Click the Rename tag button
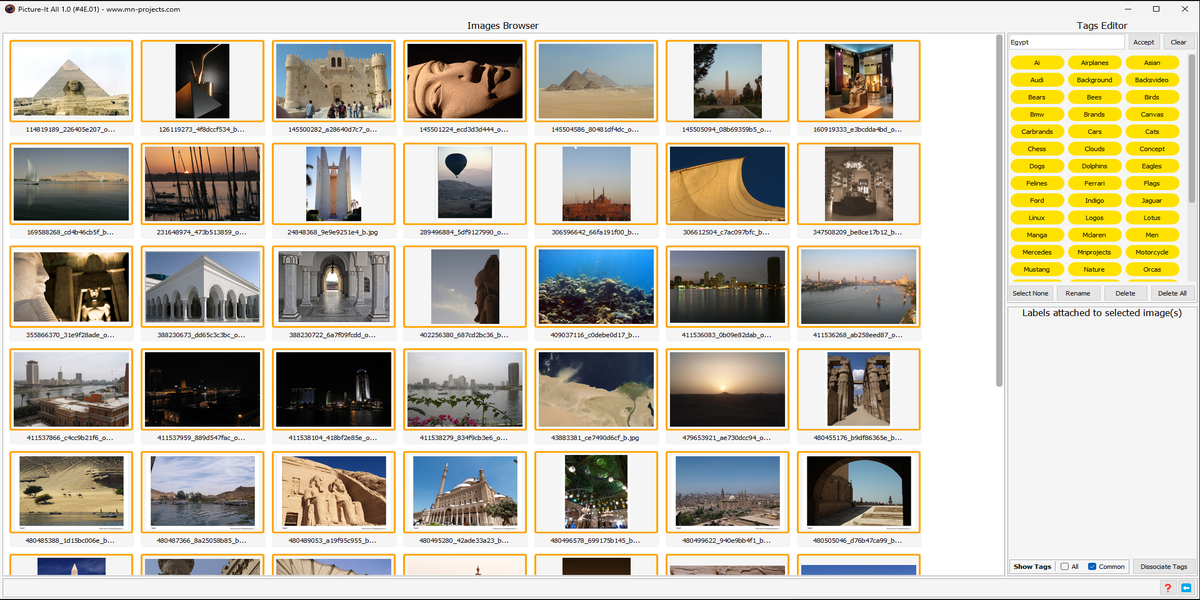1200x600 pixels. tap(1078, 293)
